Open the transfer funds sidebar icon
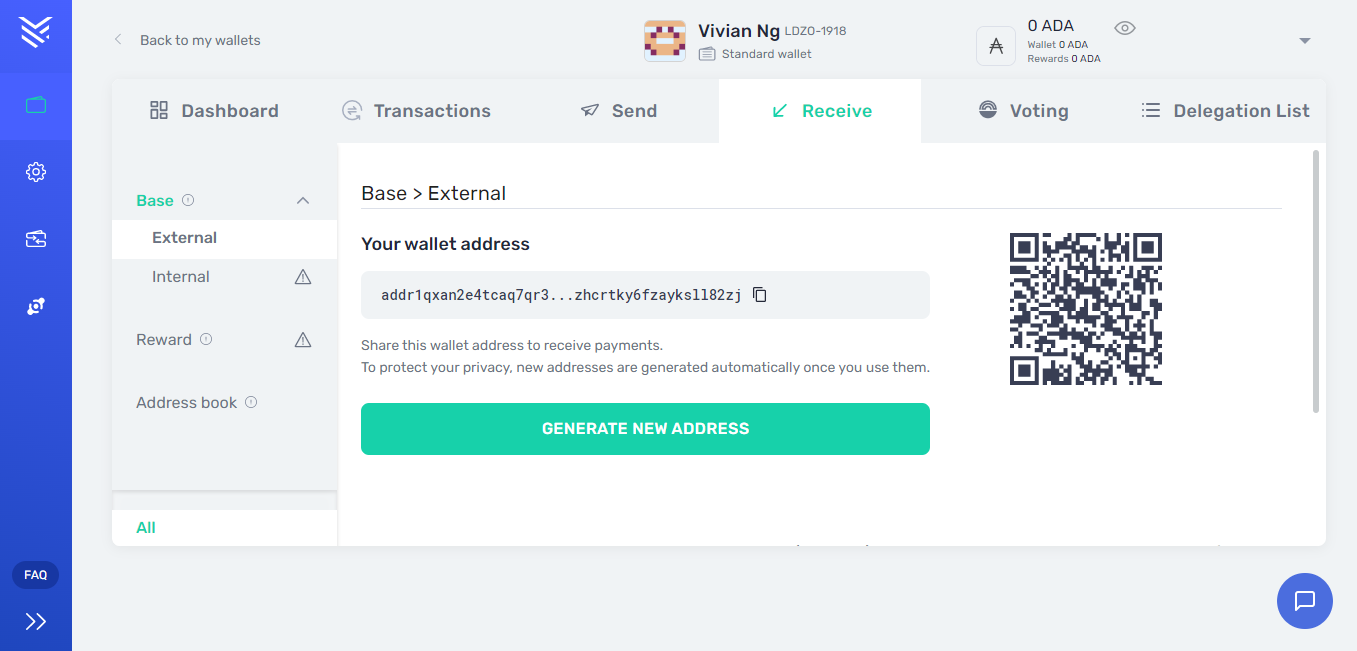 click(x=36, y=239)
